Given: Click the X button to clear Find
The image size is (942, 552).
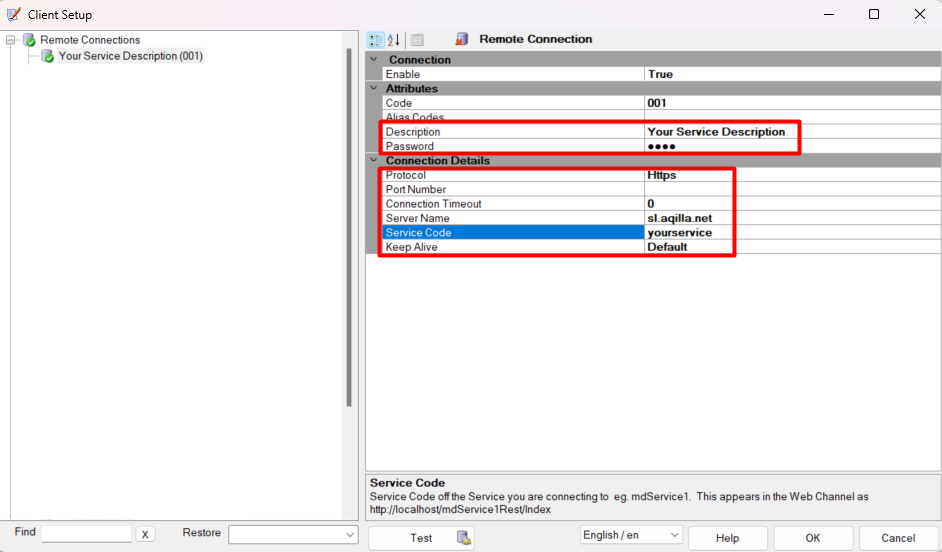Looking at the screenshot, I should 145,535.
